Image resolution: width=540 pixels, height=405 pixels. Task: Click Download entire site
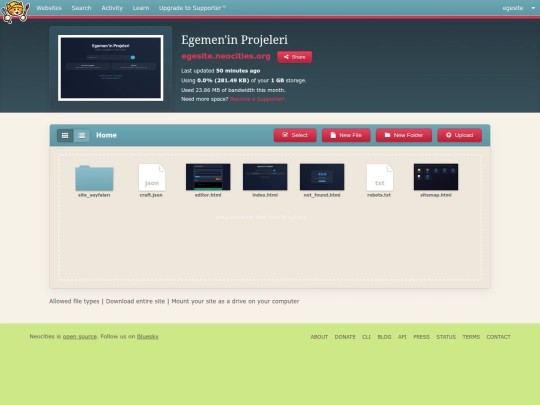coord(135,301)
